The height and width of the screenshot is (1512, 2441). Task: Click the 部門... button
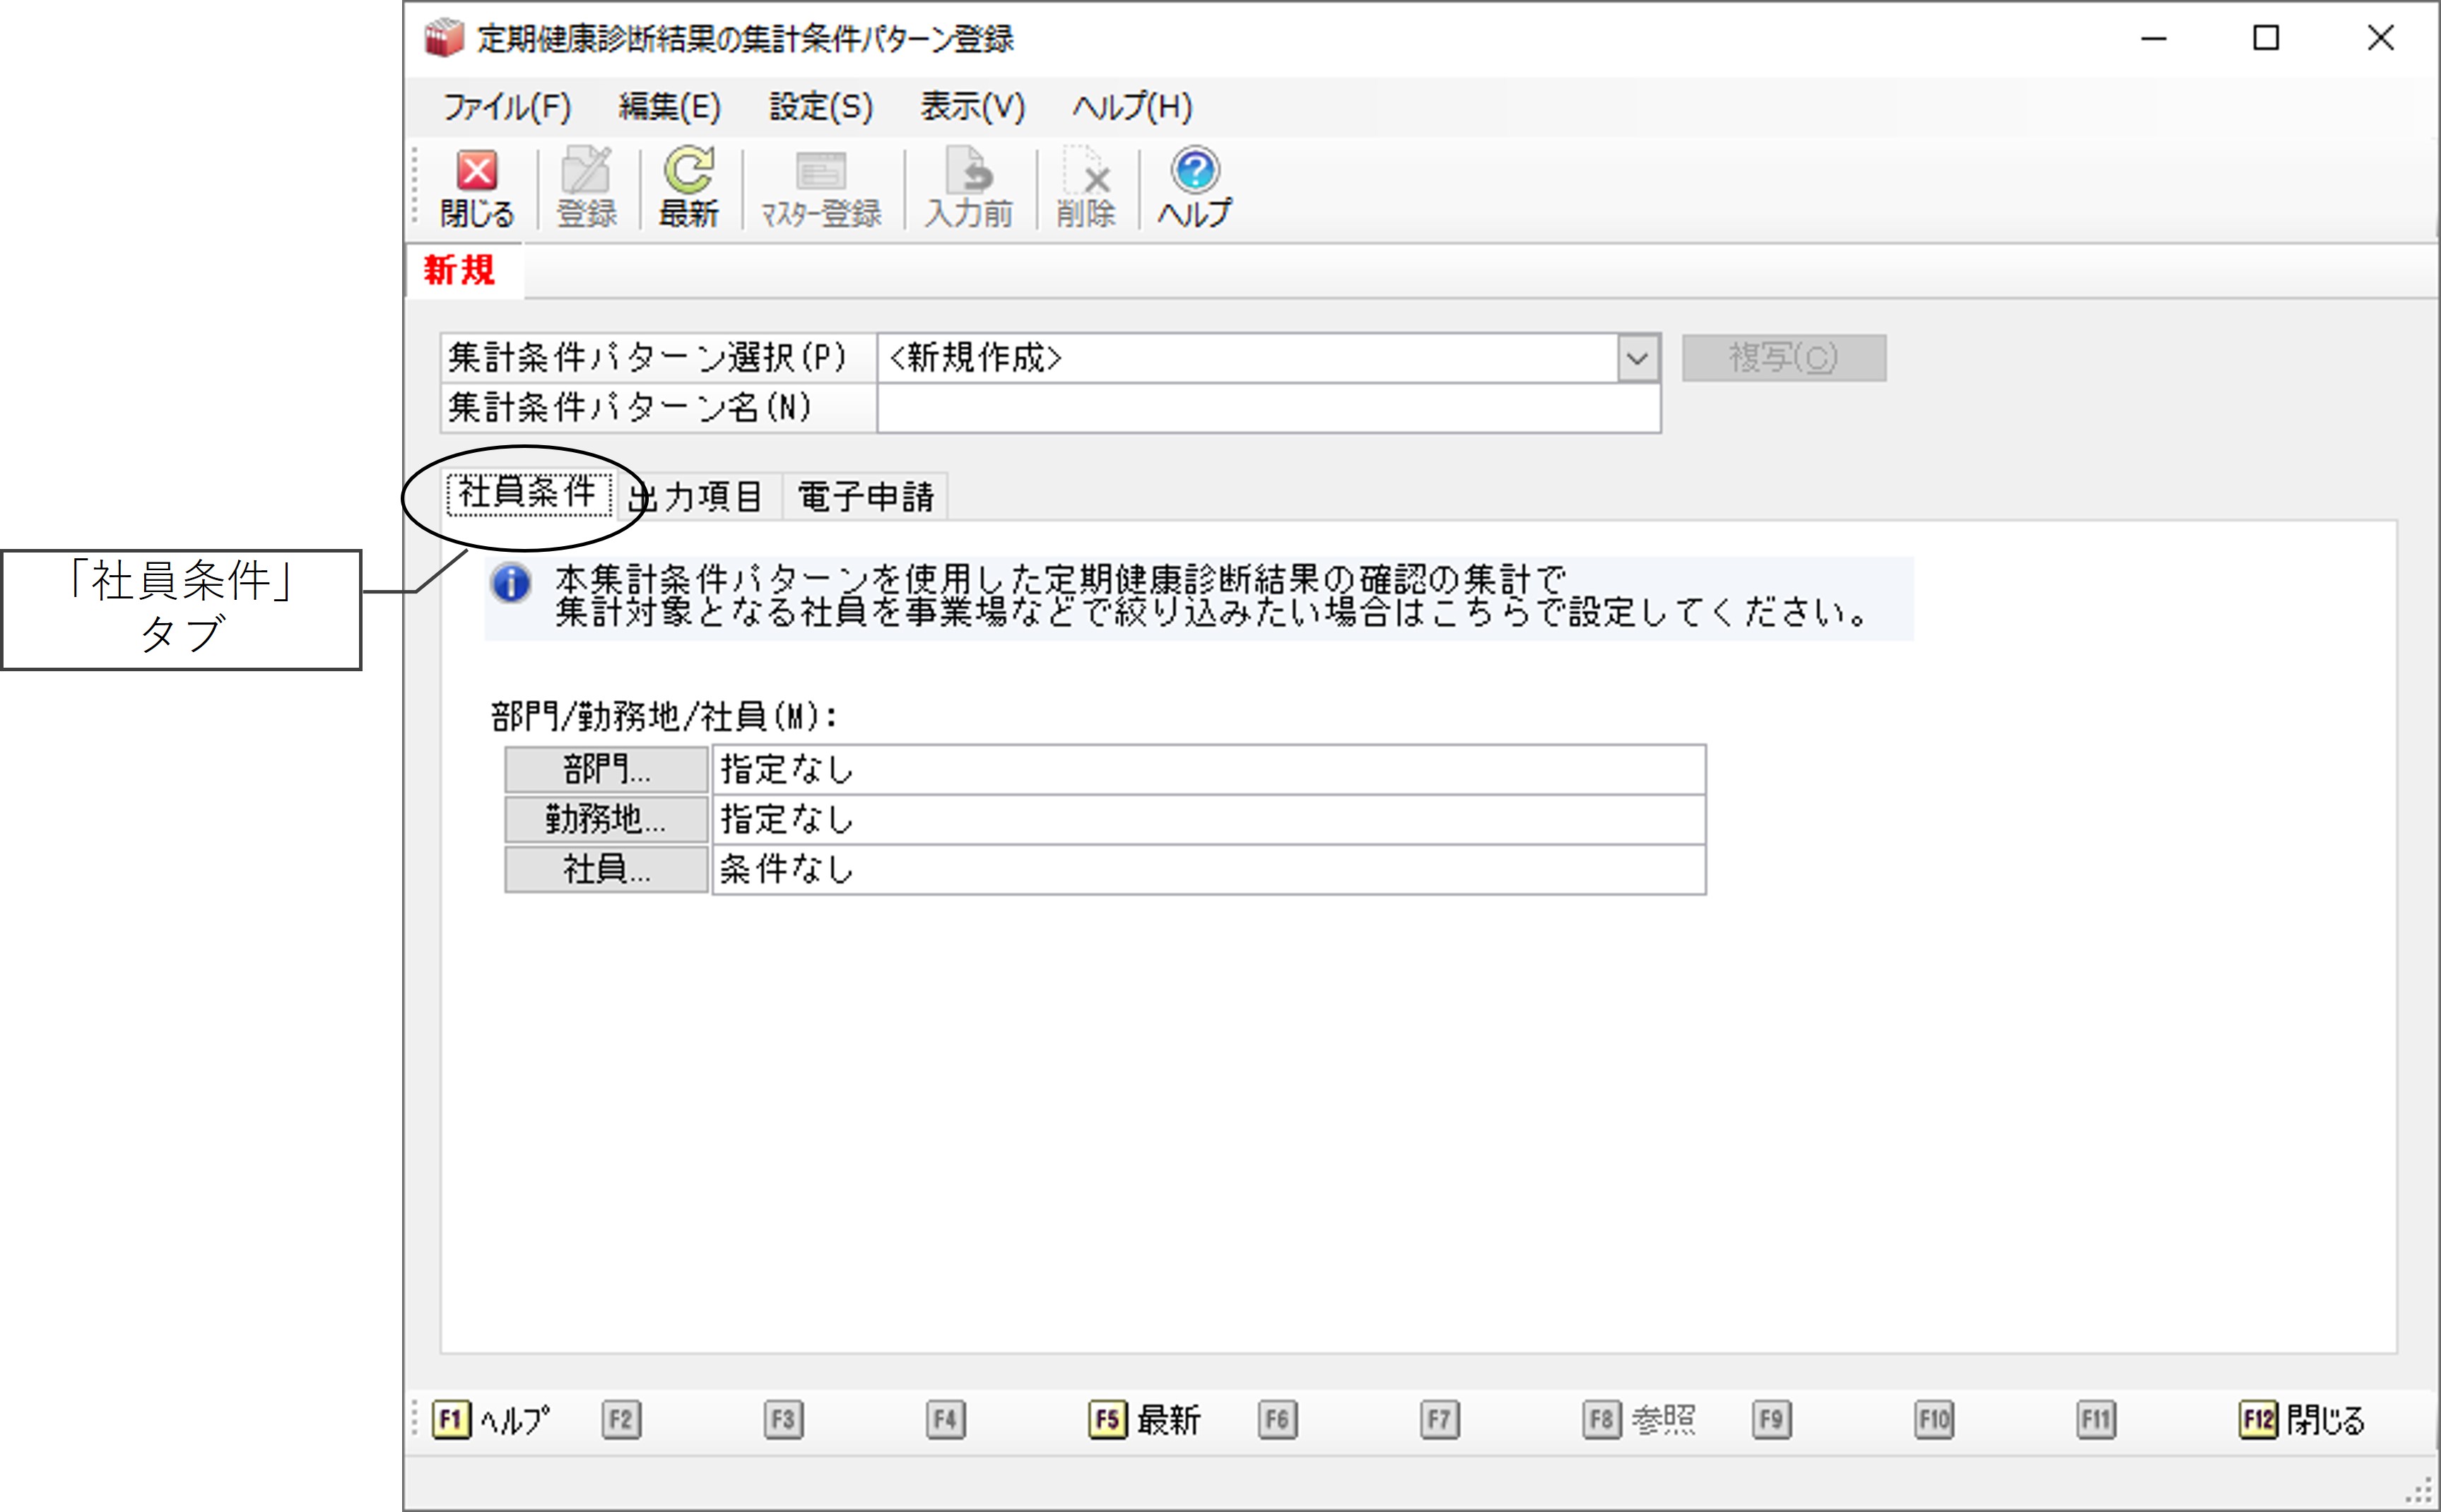[x=606, y=769]
